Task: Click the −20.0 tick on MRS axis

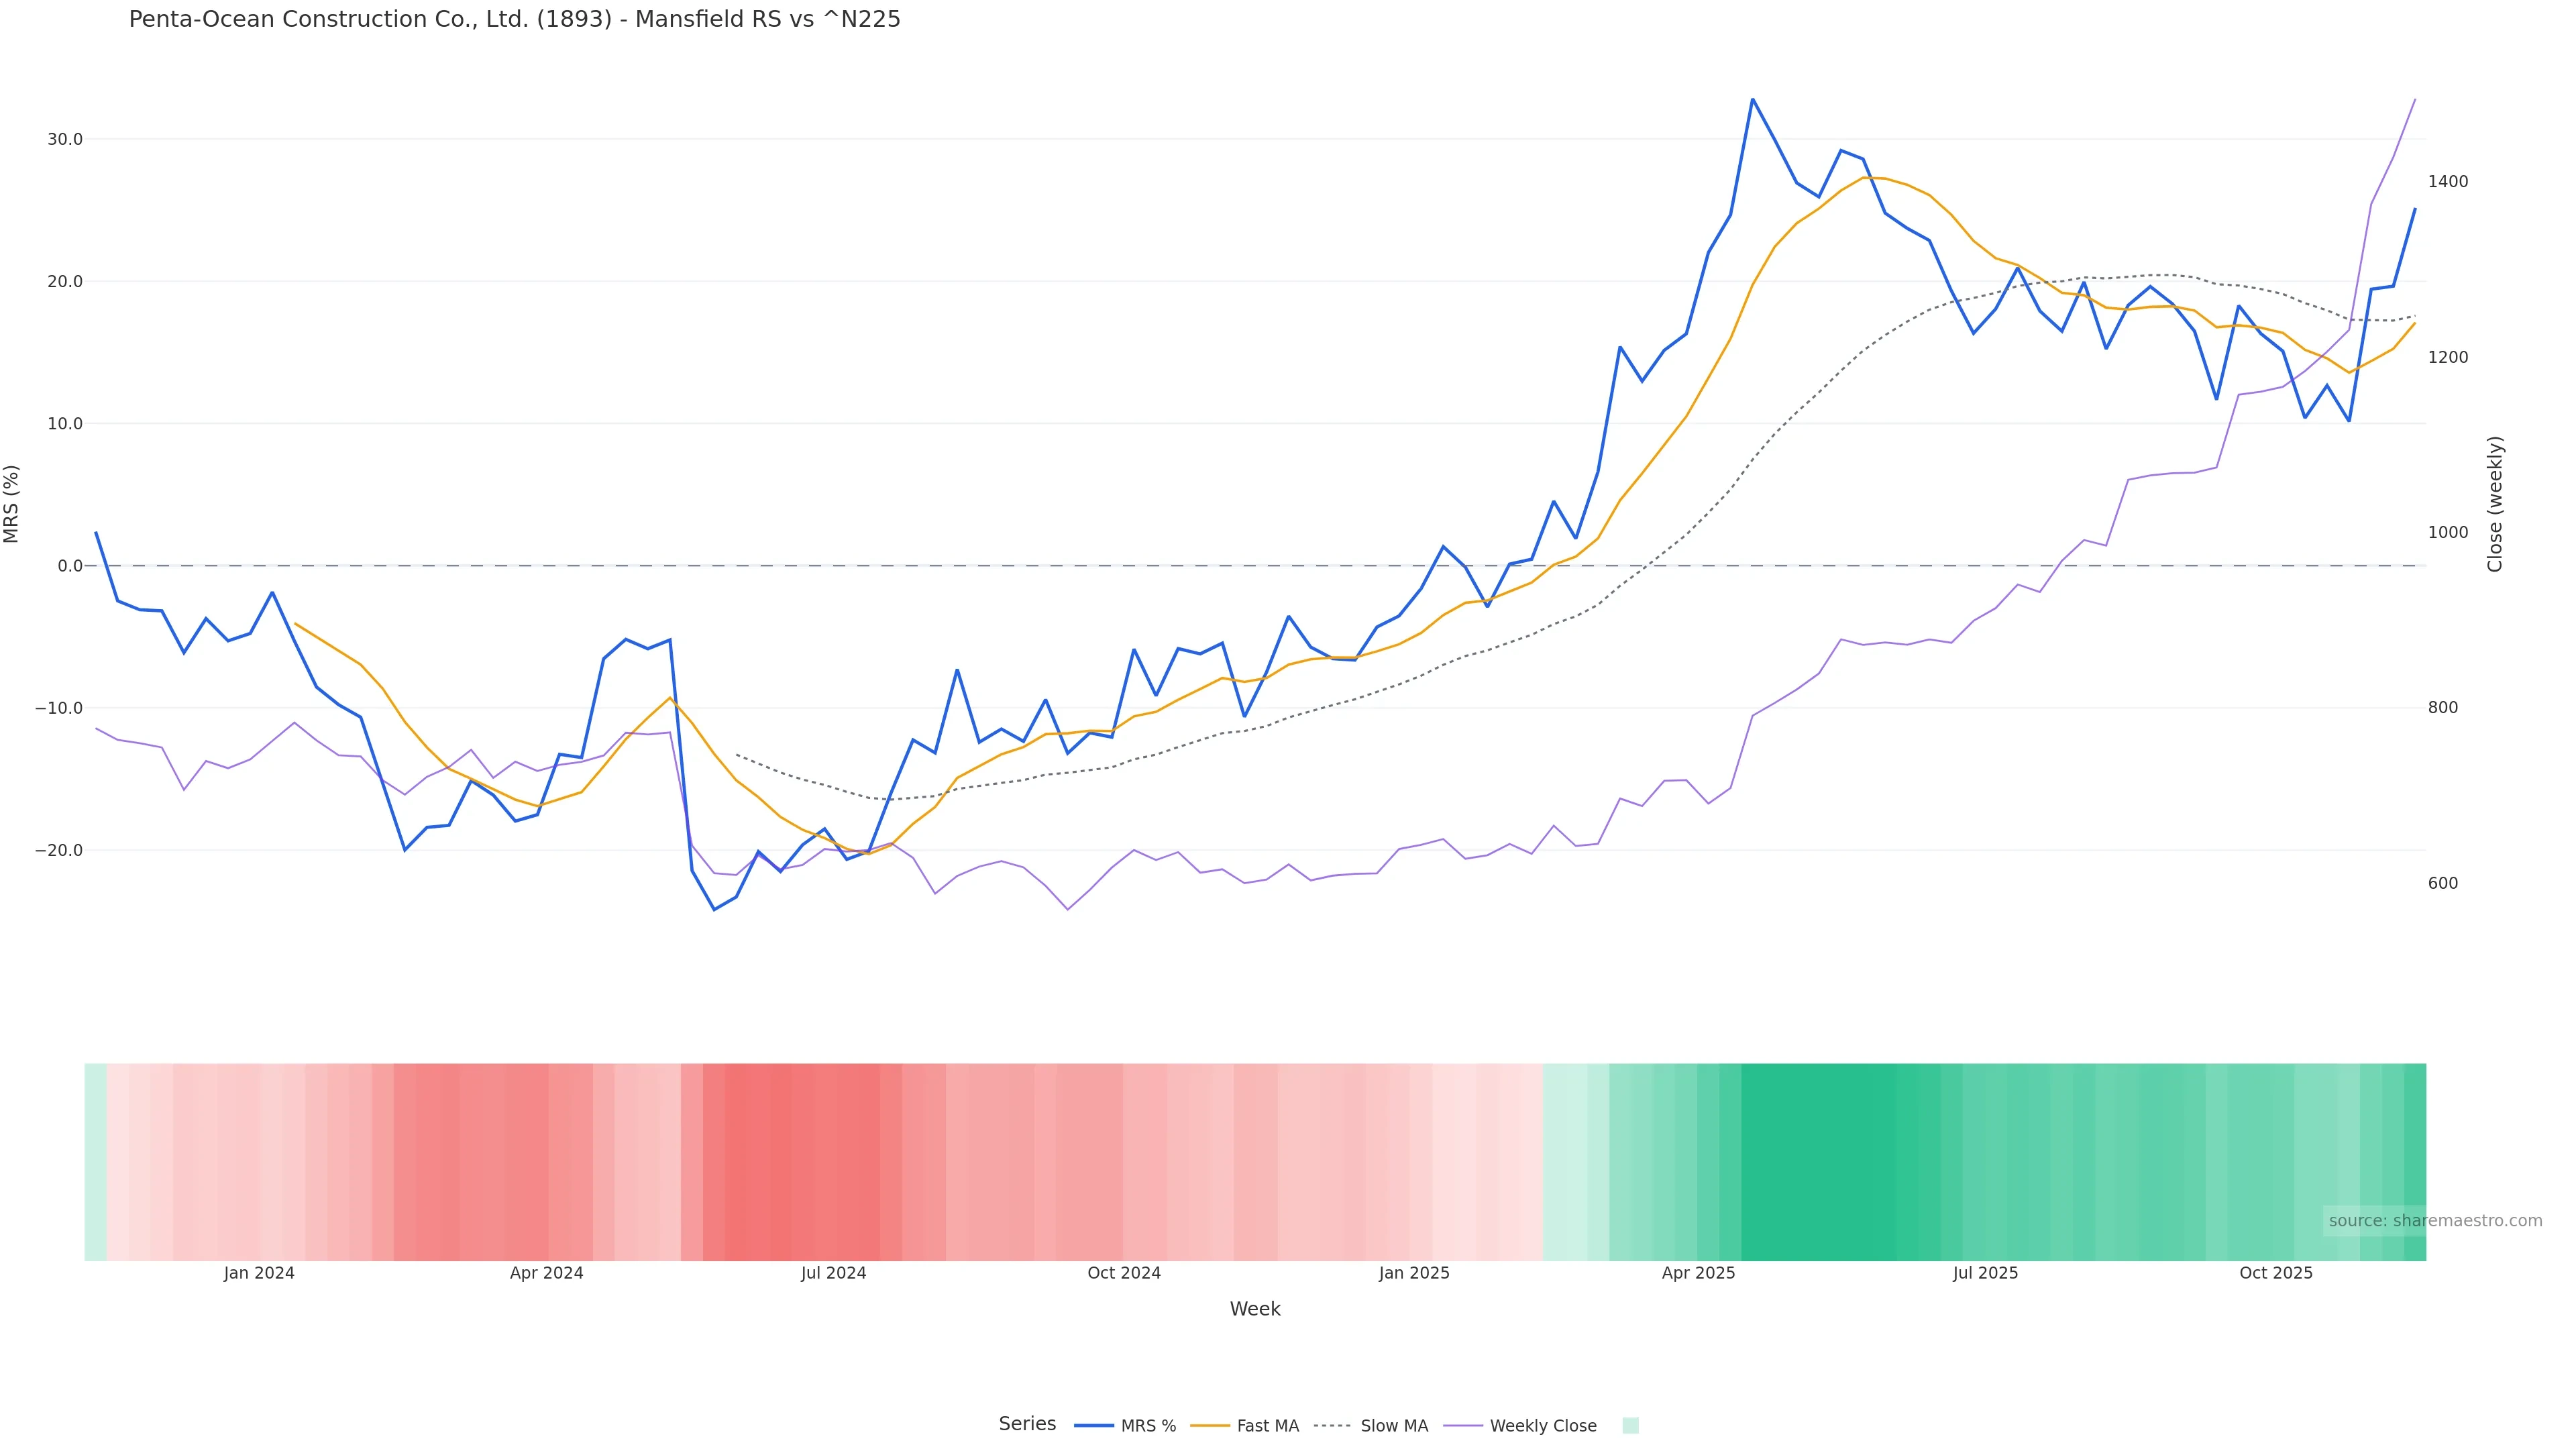Action: 59,850
